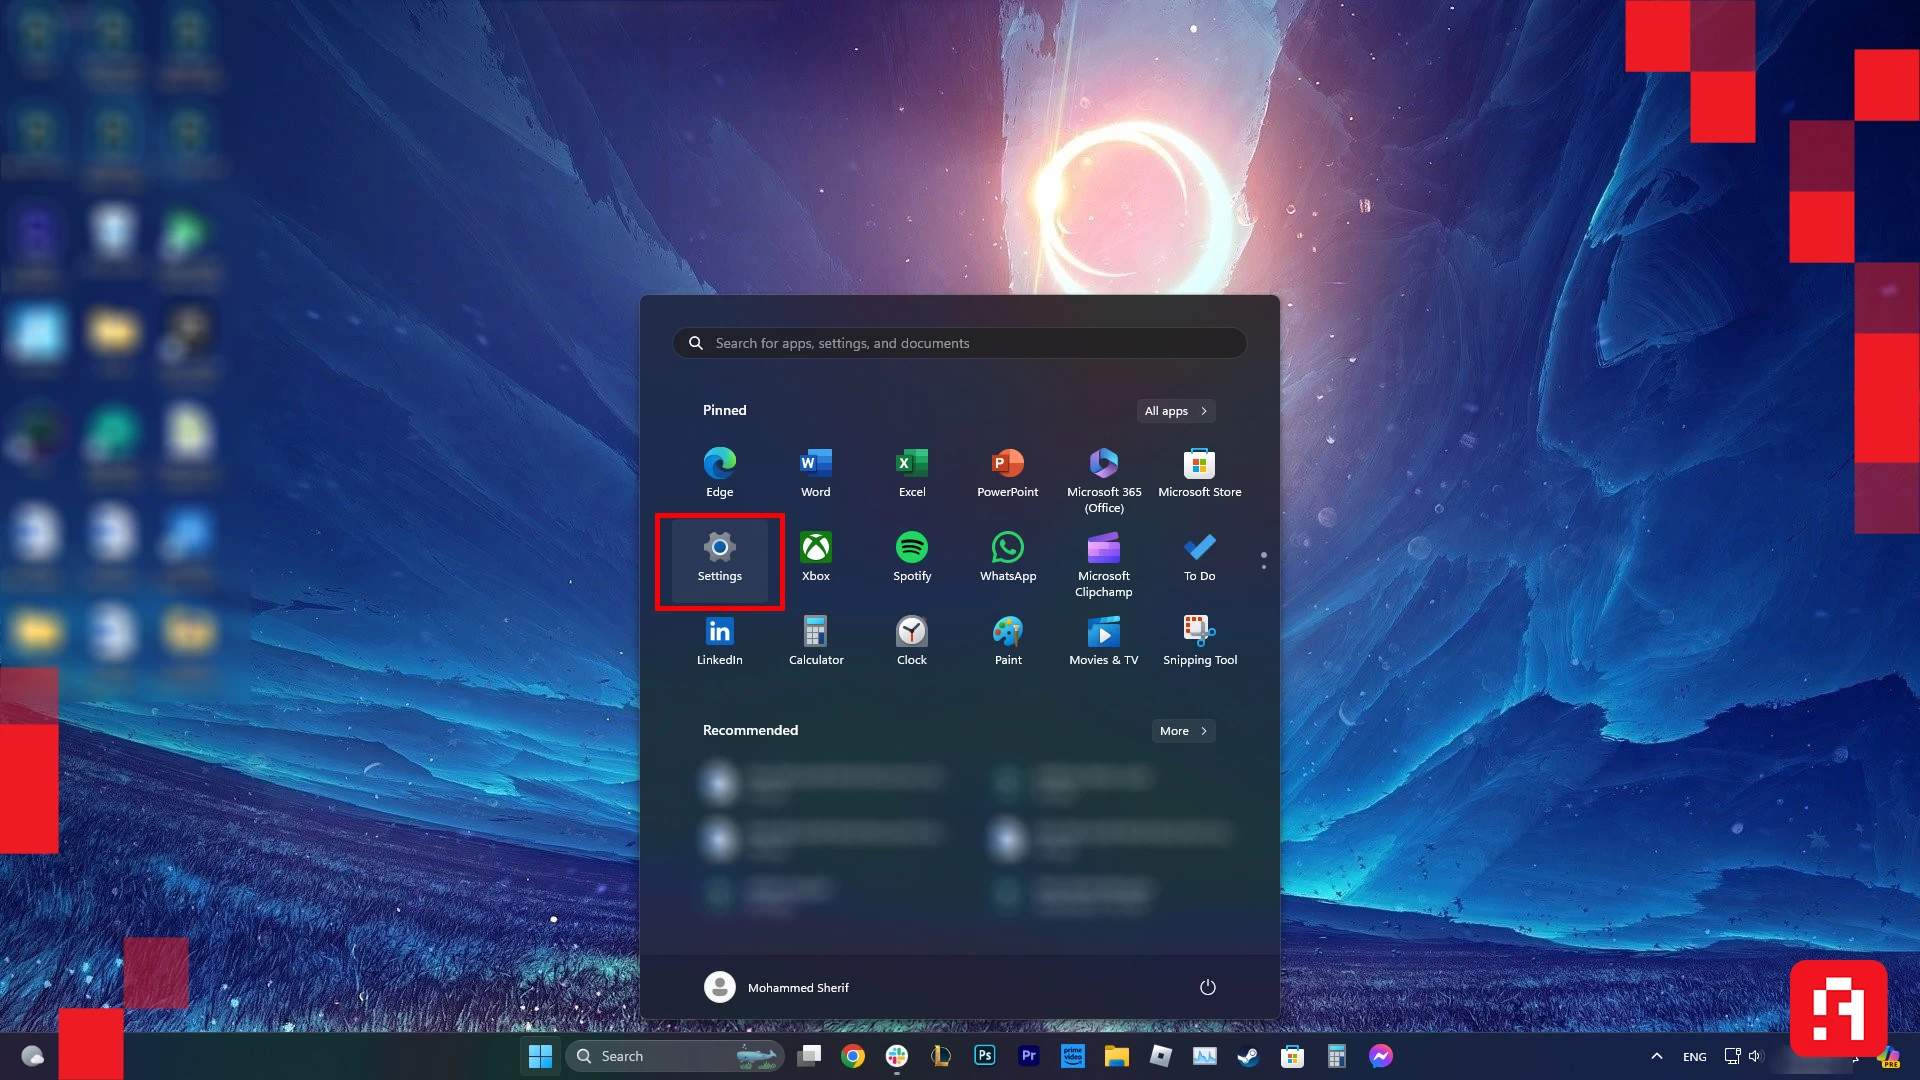Launch League of Legends taskbar icon

click(x=941, y=1056)
